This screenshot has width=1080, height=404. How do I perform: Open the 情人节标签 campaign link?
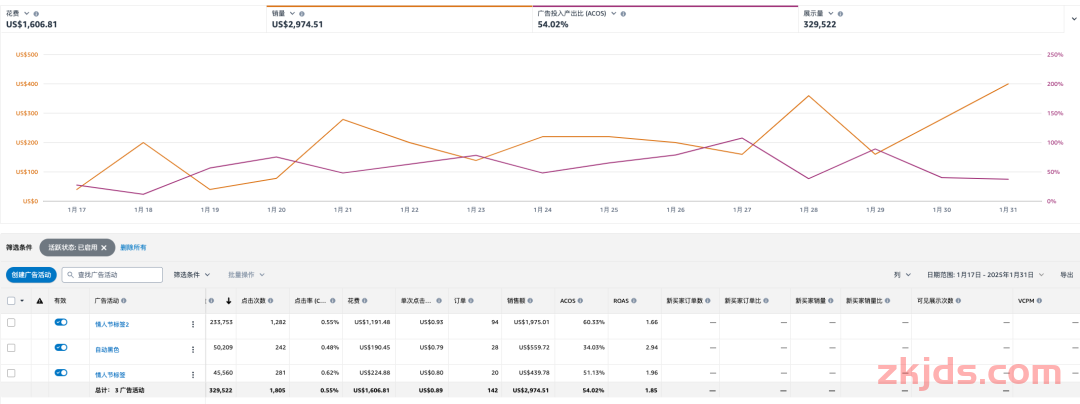pyautogui.click(x=110, y=375)
